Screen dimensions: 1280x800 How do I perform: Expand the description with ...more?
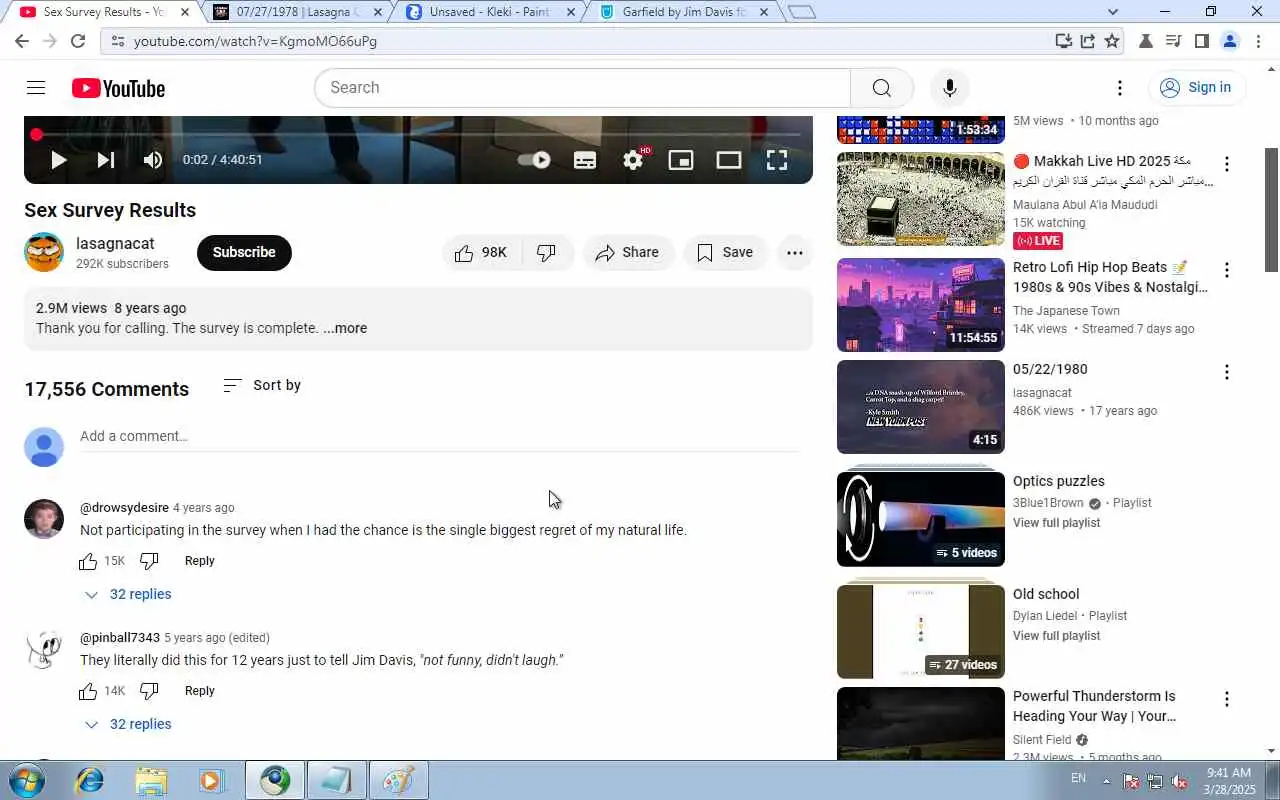coord(345,328)
